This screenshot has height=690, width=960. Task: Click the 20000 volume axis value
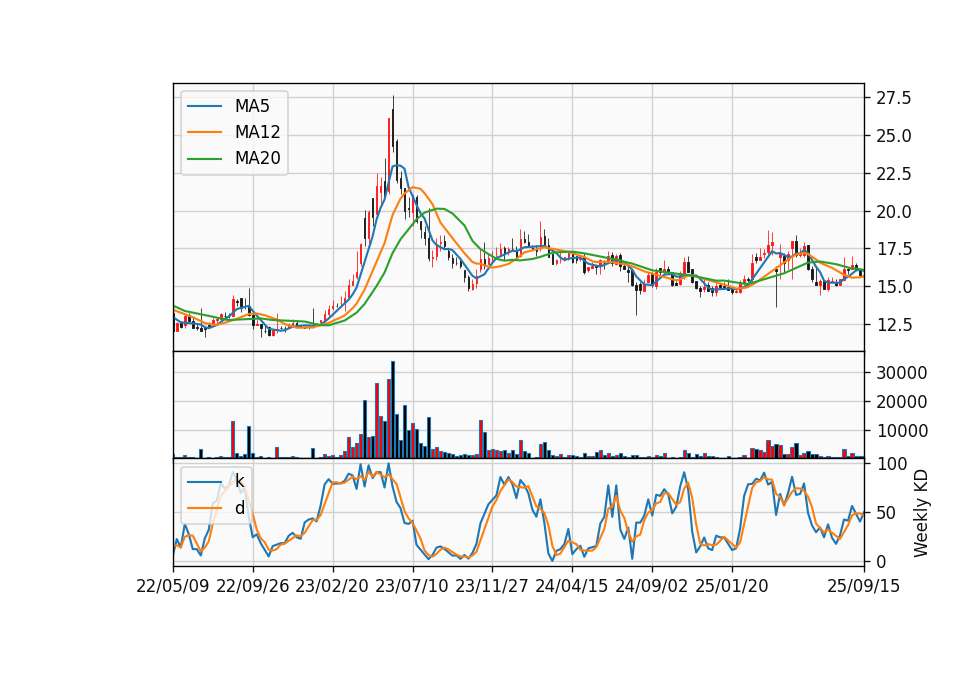click(902, 402)
